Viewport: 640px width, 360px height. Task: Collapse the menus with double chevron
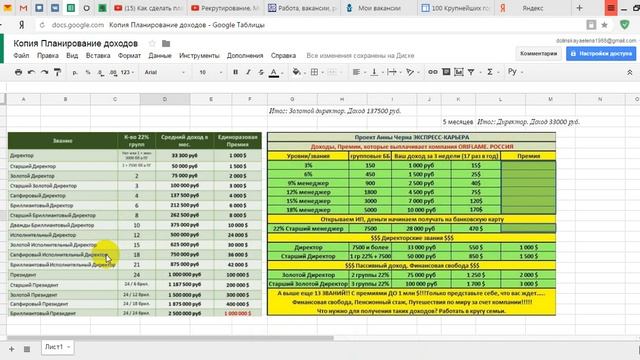click(629, 72)
